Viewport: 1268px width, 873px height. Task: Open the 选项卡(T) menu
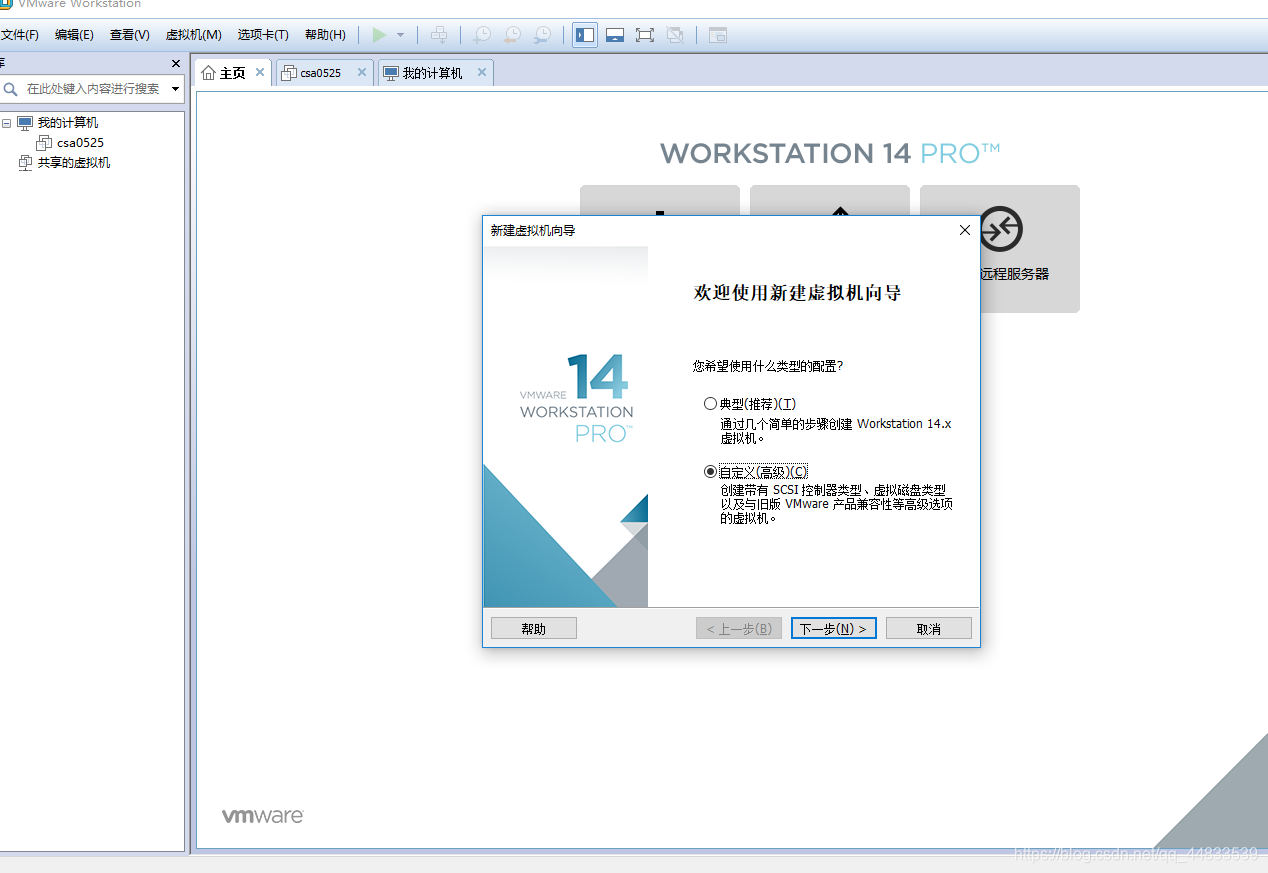(x=263, y=35)
